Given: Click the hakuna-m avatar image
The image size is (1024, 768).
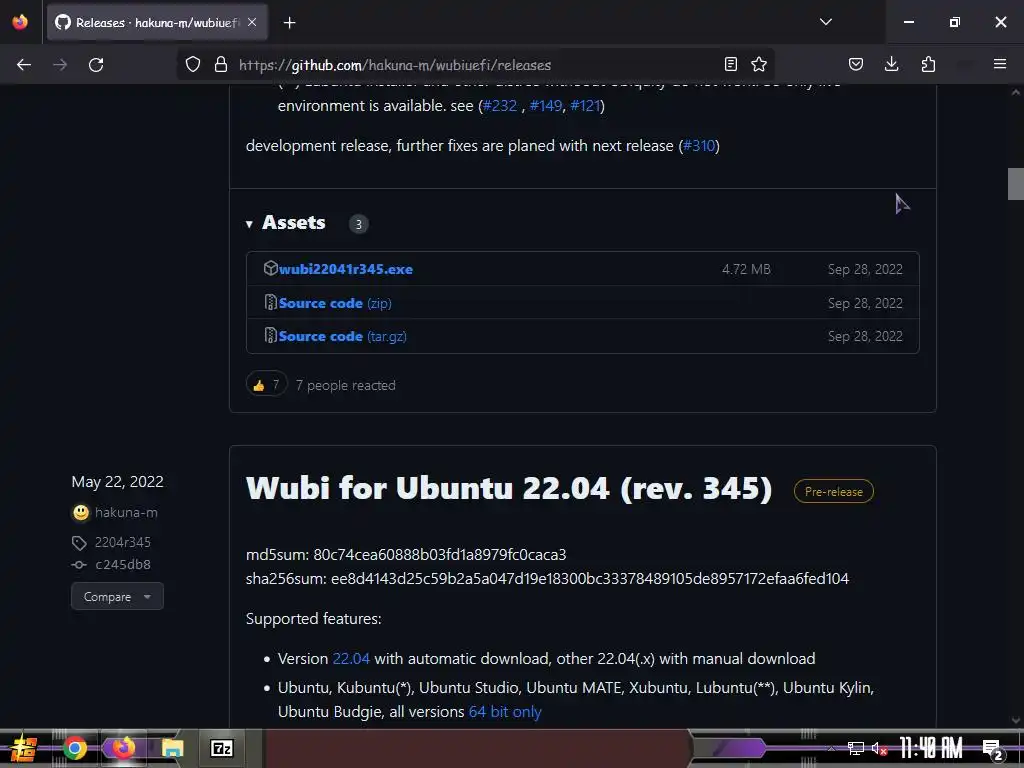Looking at the screenshot, I should point(81,513).
